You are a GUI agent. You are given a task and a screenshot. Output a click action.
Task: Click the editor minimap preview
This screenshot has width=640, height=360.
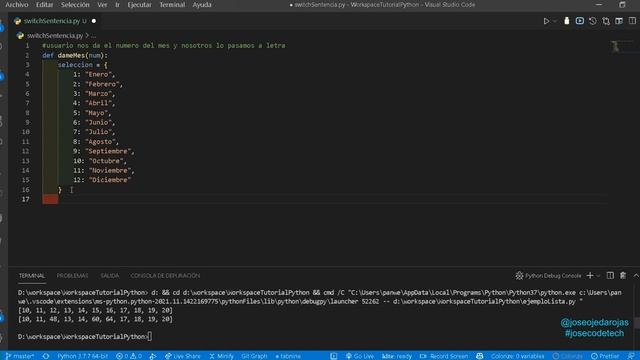pyautogui.click(x=623, y=47)
